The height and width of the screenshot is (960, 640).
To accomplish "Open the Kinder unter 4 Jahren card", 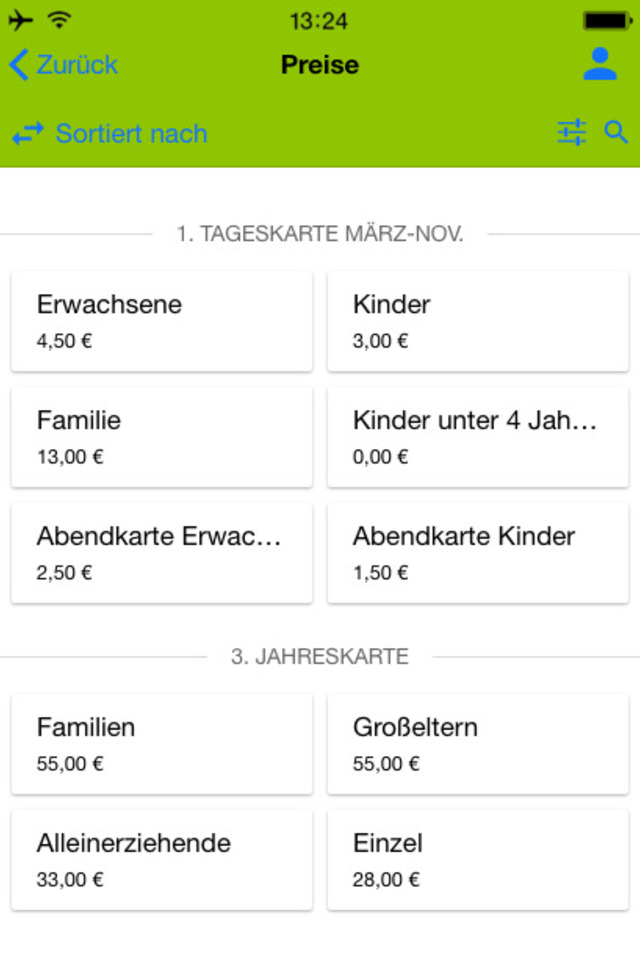I will tap(477, 437).
